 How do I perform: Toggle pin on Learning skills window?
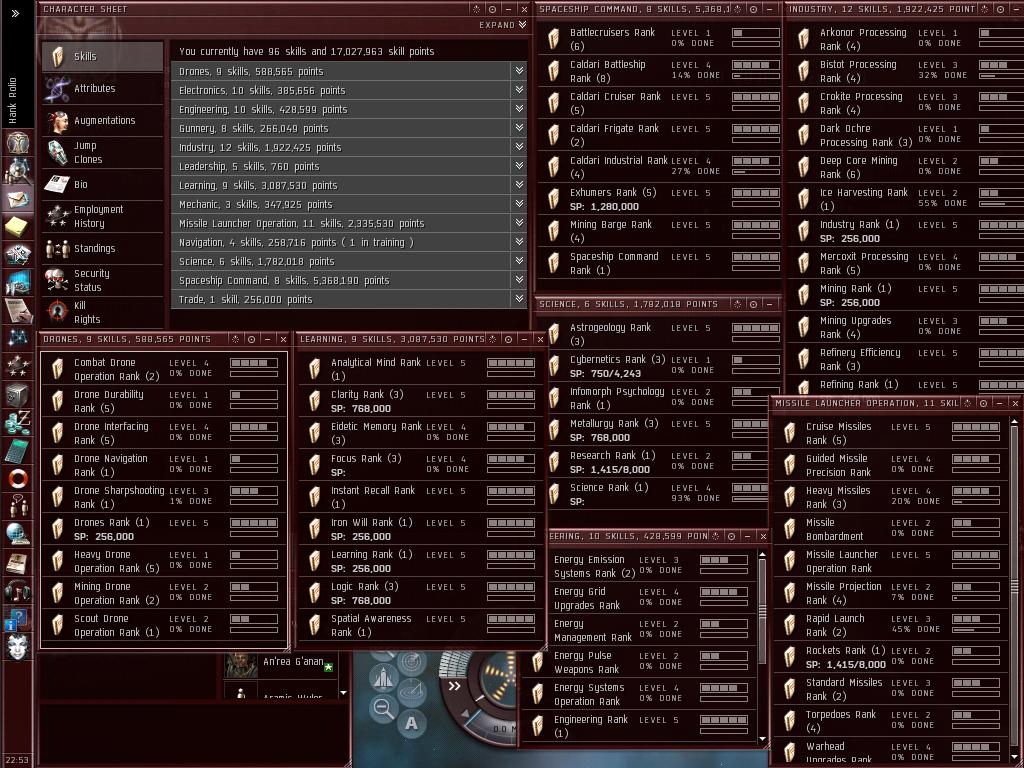click(508, 339)
